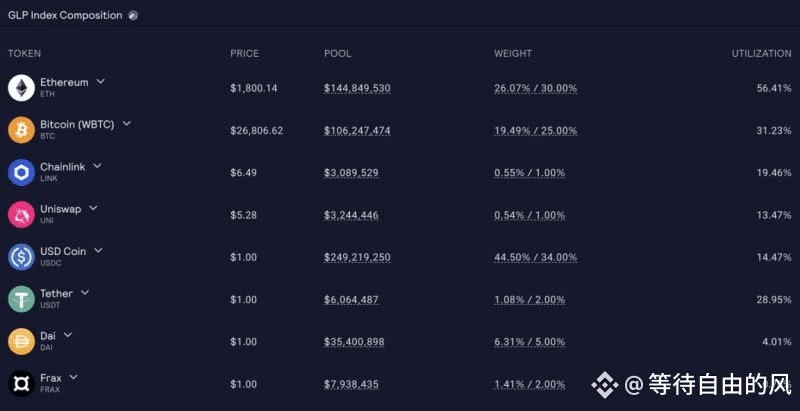The width and height of the screenshot is (800, 411).
Task: Click the Ethereum pool value $144,849,530
Action: [x=357, y=89]
